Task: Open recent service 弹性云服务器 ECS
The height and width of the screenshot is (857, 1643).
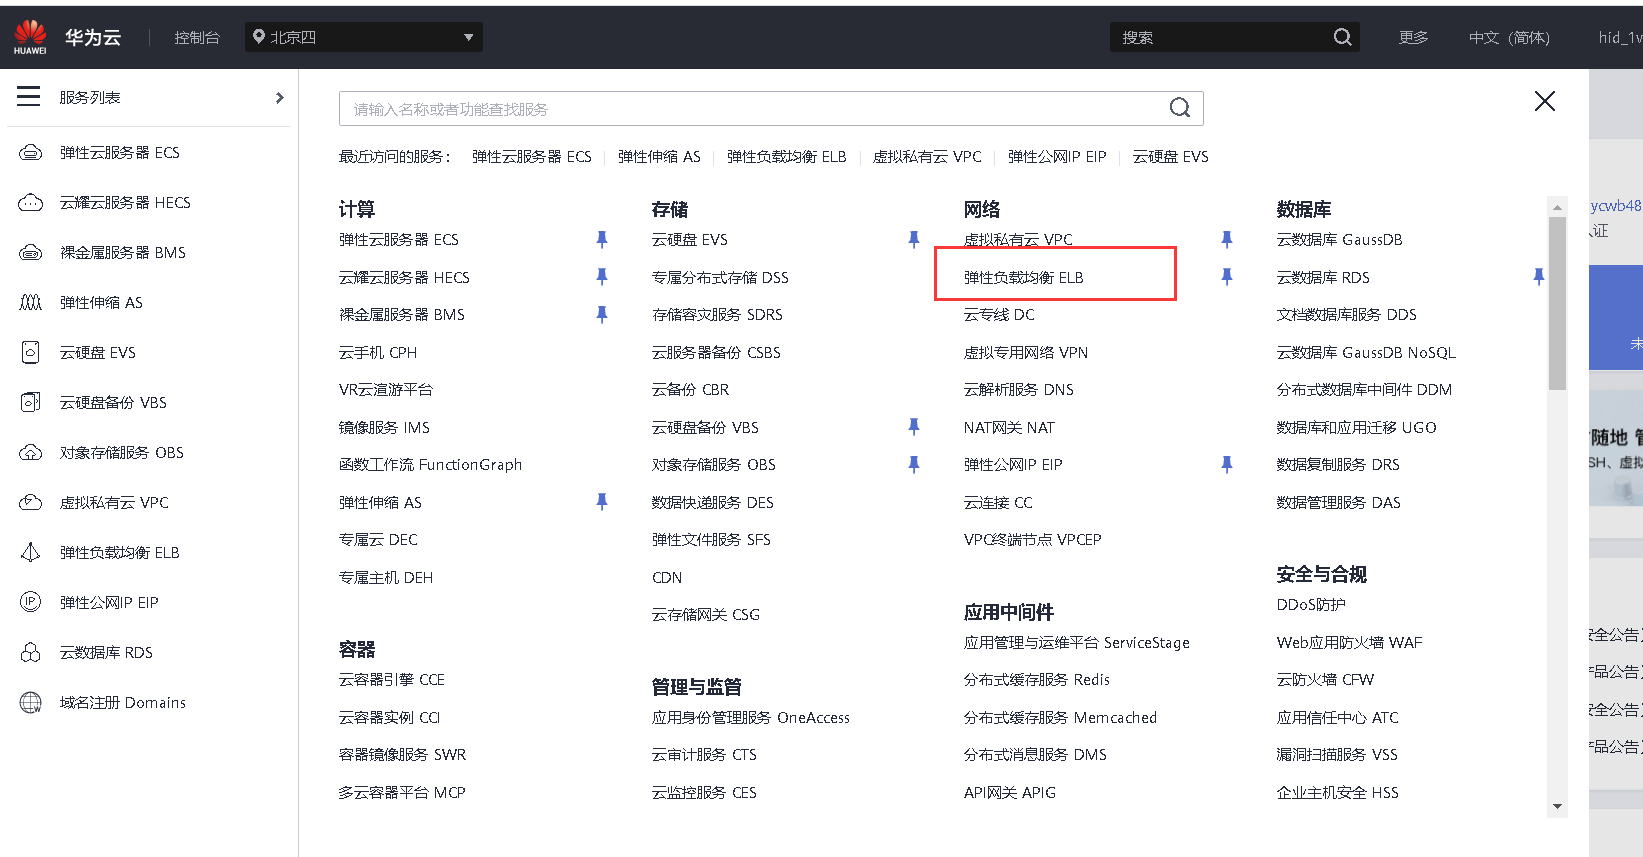Action: [532, 157]
